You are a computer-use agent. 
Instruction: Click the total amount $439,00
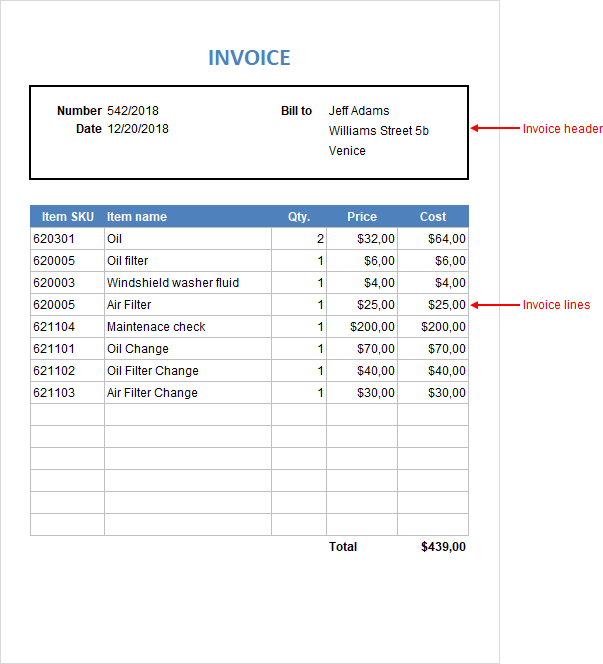click(x=443, y=547)
